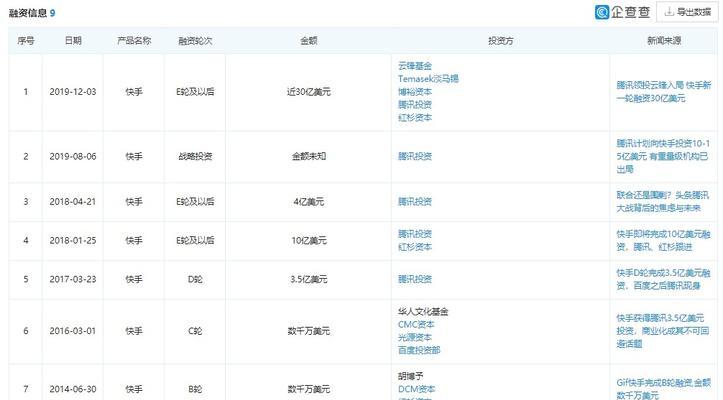Open investor link 博裕资本
Image resolution: width=723 pixels, height=400 pixels.
coord(415,92)
